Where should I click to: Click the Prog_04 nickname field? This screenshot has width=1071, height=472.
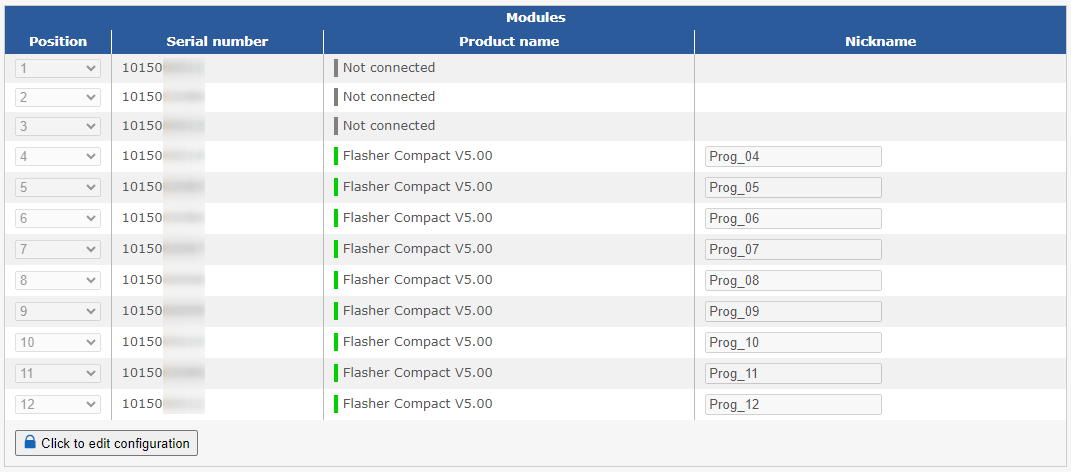tap(793, 157)
